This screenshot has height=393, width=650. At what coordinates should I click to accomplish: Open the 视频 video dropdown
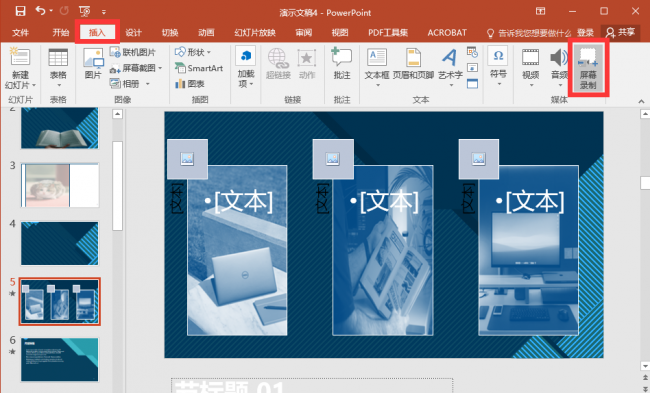pos(531,68)
